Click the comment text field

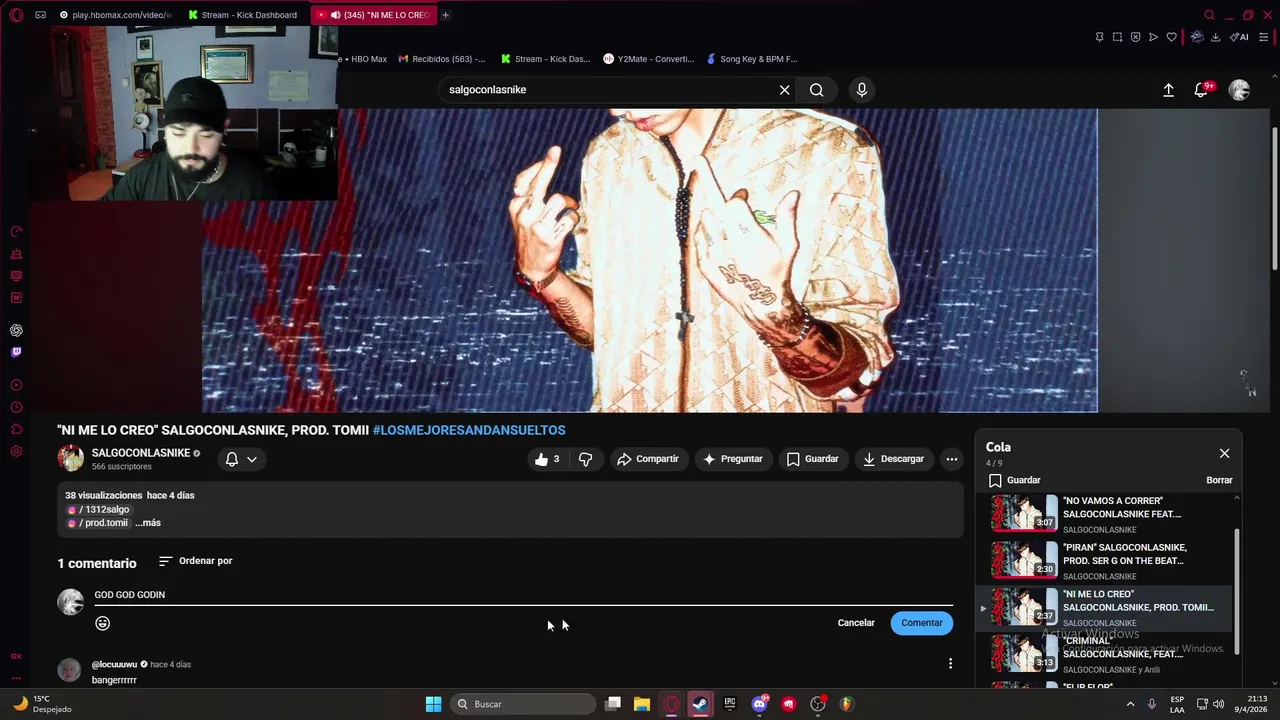523,595
